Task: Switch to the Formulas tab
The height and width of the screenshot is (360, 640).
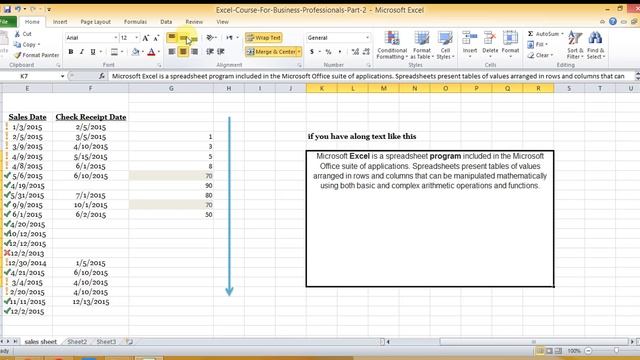Action: [x=135, y=22]
